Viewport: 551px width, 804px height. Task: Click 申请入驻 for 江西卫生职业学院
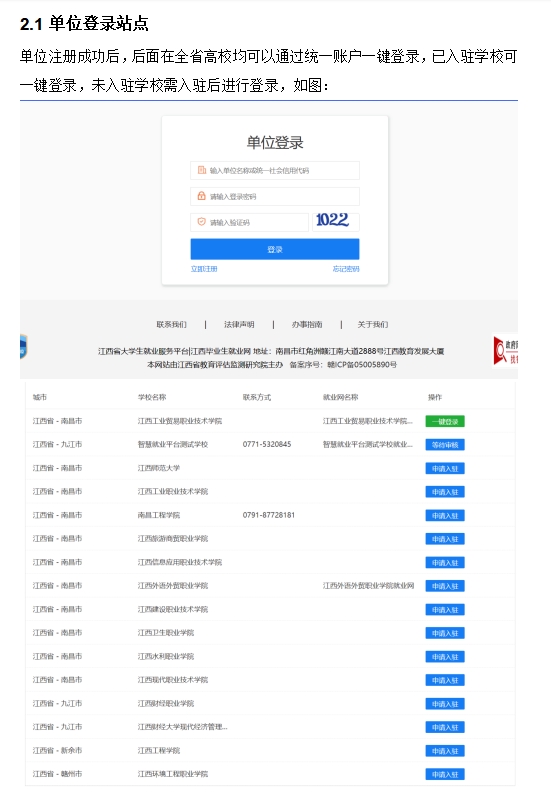click(445, 633)
